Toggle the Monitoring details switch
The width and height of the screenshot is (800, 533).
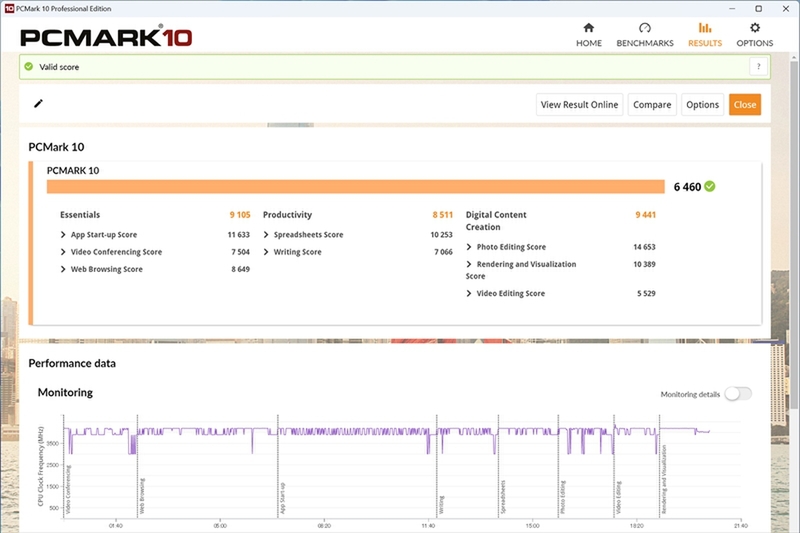click(738, 394)
